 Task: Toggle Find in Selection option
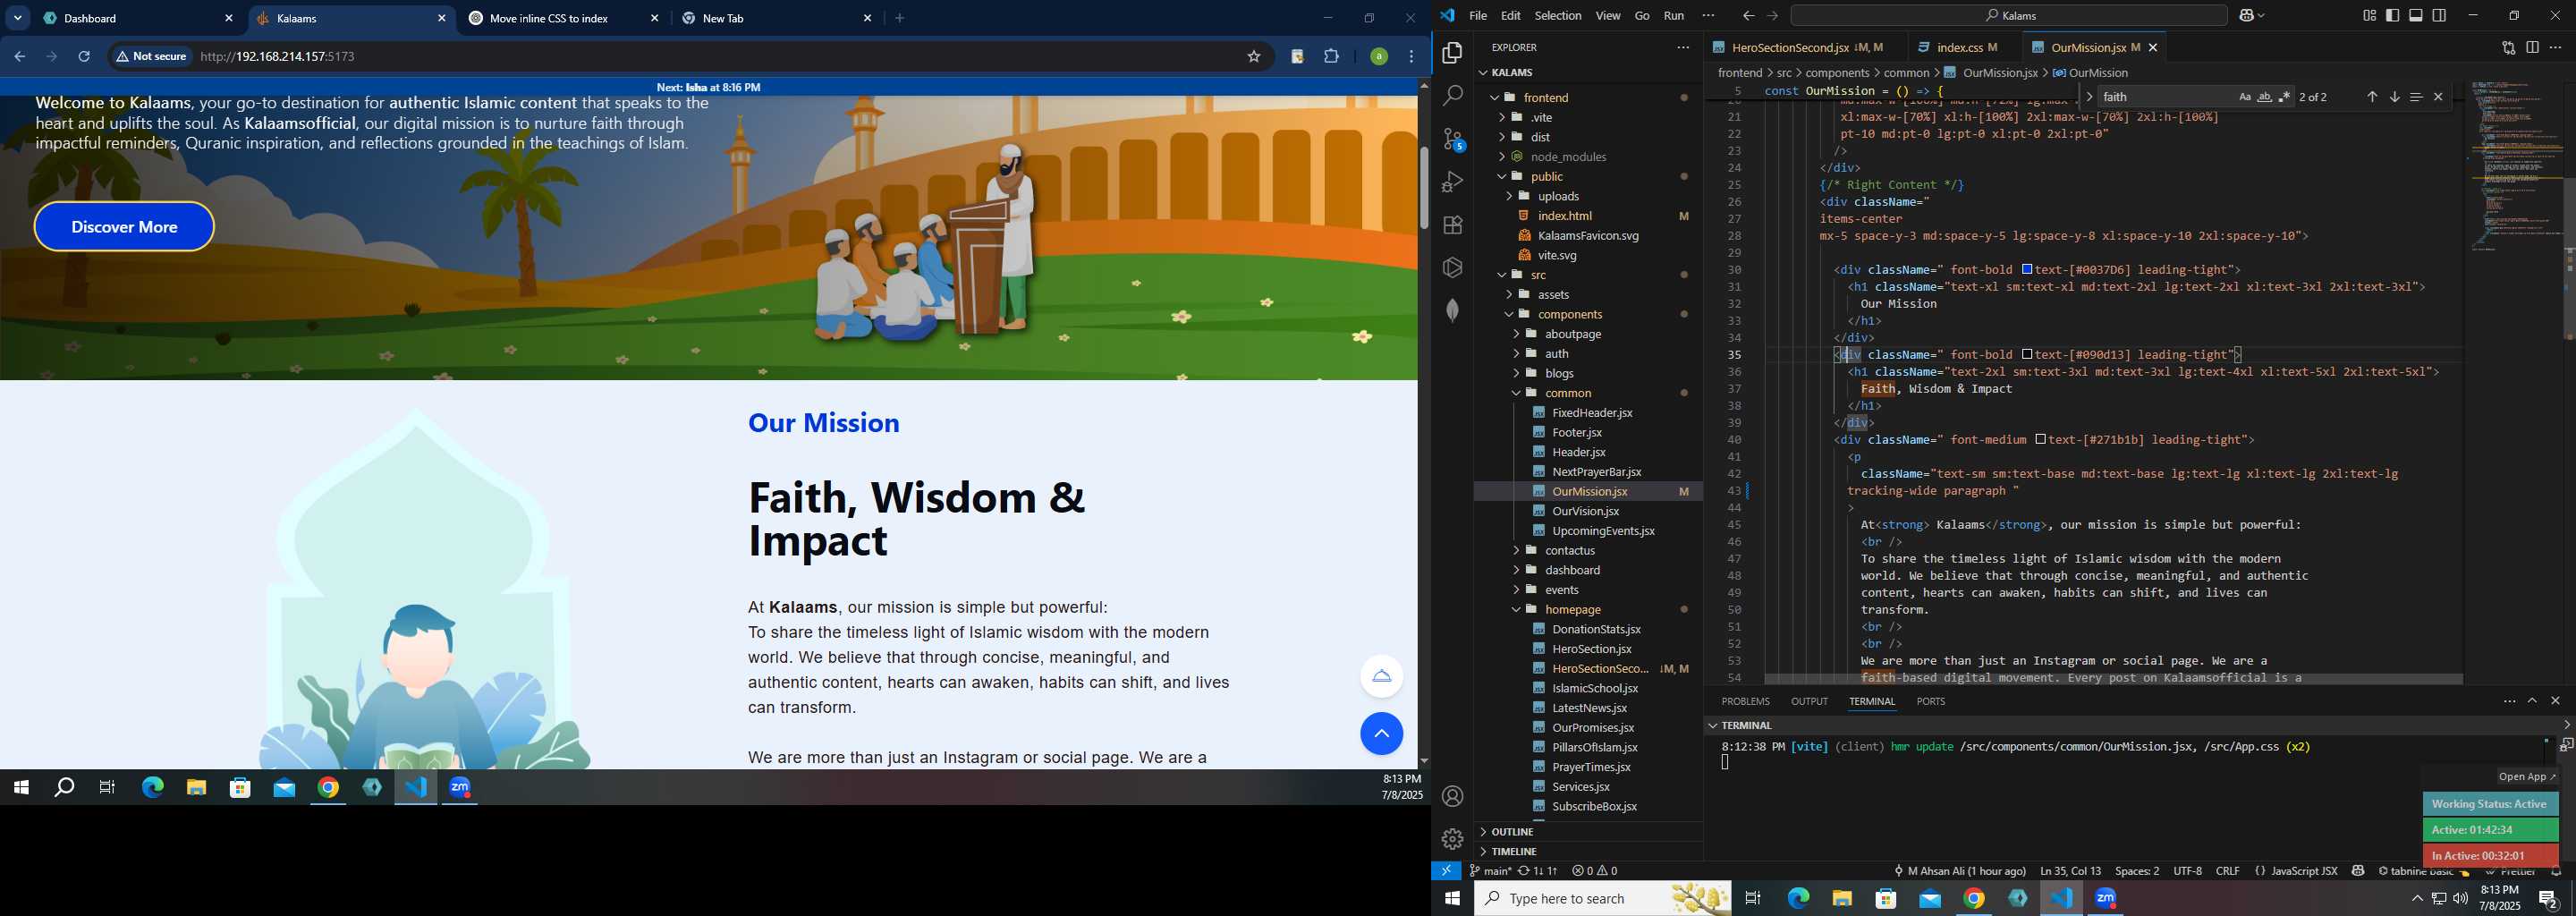pyautogui.click(x=2416, y=97)
